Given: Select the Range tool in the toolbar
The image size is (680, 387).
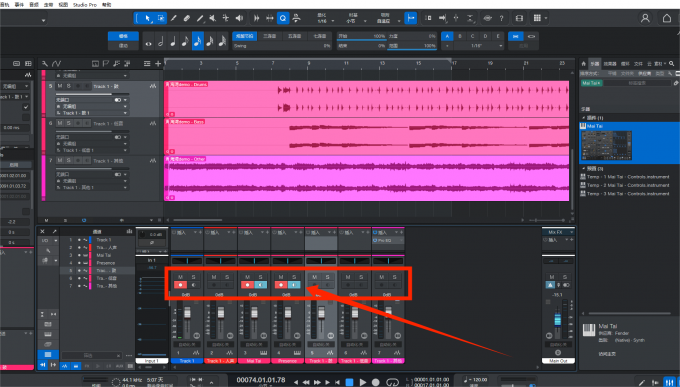Looking at the screenshot, I should (x=161, y=18).
